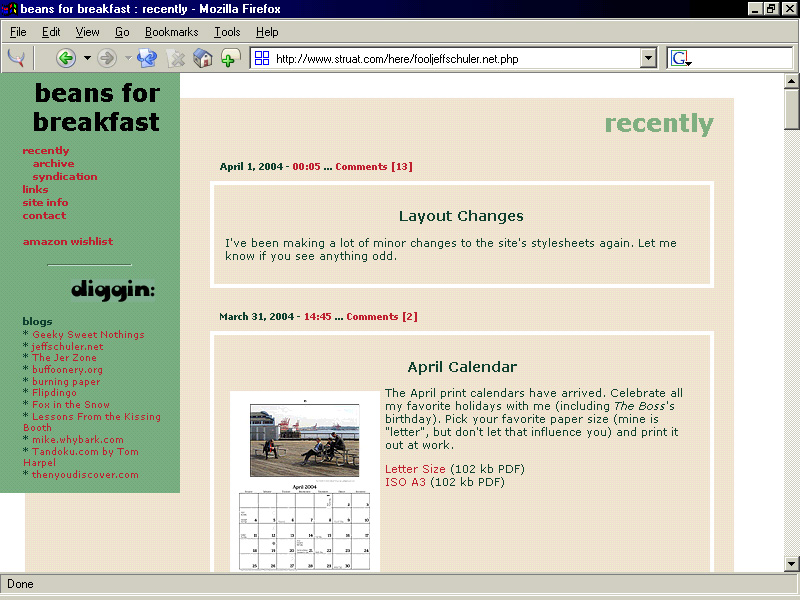Visit the Geeky Sweet Nothings blog link
The image size is (800, 600).
pyautogui.click(x=88, y=335)
